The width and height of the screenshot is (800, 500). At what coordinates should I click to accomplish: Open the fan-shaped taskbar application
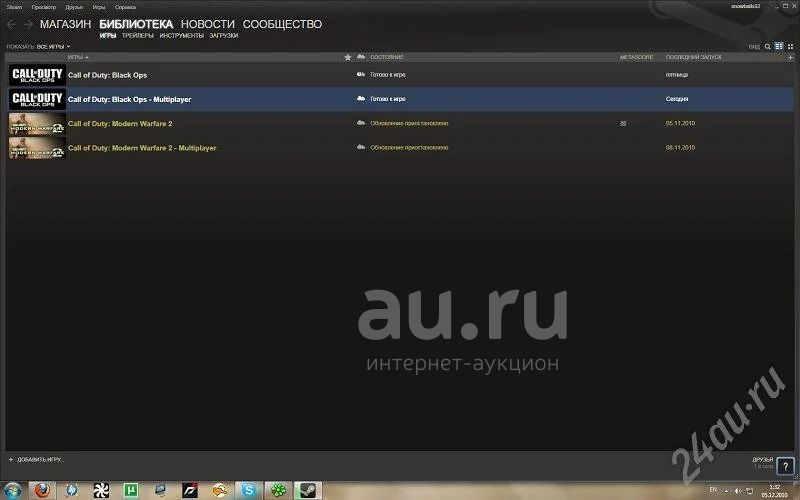[x=101, y=490]
